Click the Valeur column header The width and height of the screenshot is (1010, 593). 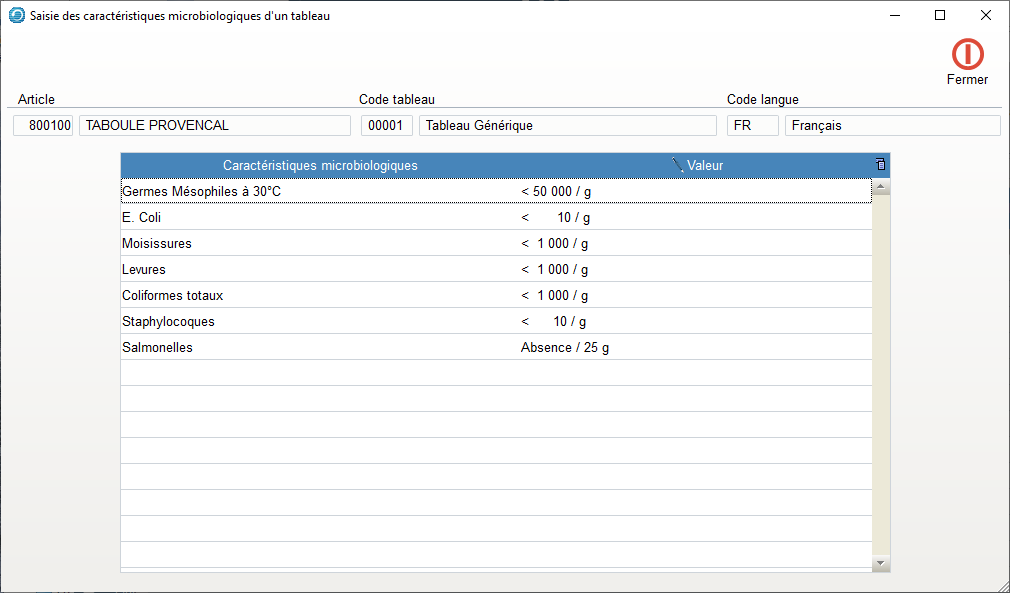(705, 165)
